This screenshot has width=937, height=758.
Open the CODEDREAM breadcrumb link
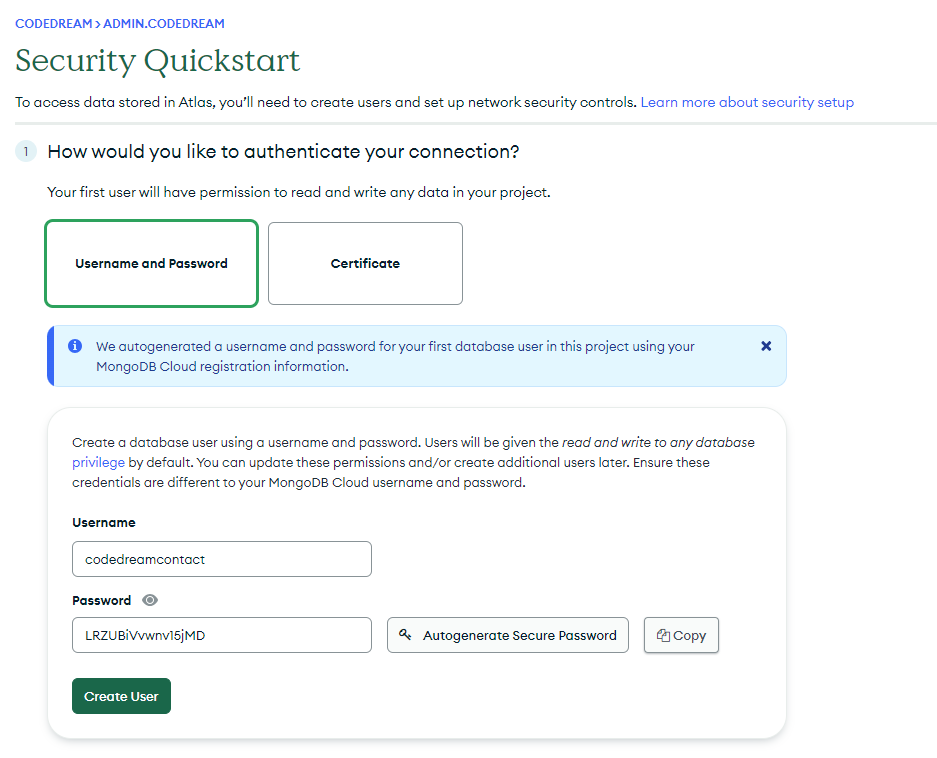[x=53, y=24]
